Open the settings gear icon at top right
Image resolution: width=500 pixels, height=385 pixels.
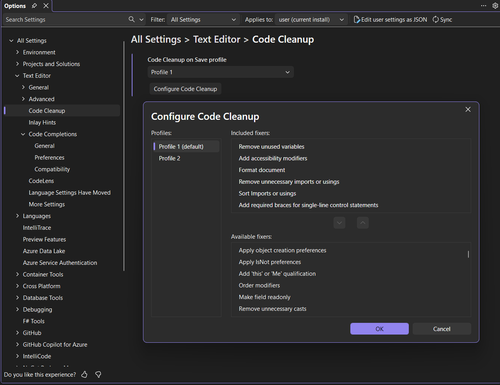coord(495,6)
